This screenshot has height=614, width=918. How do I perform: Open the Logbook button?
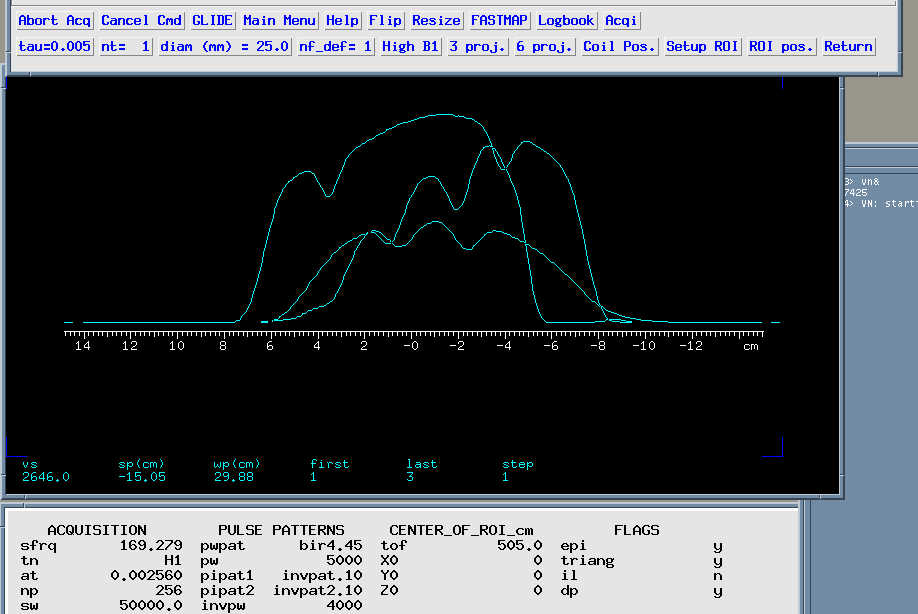[566, 20]
